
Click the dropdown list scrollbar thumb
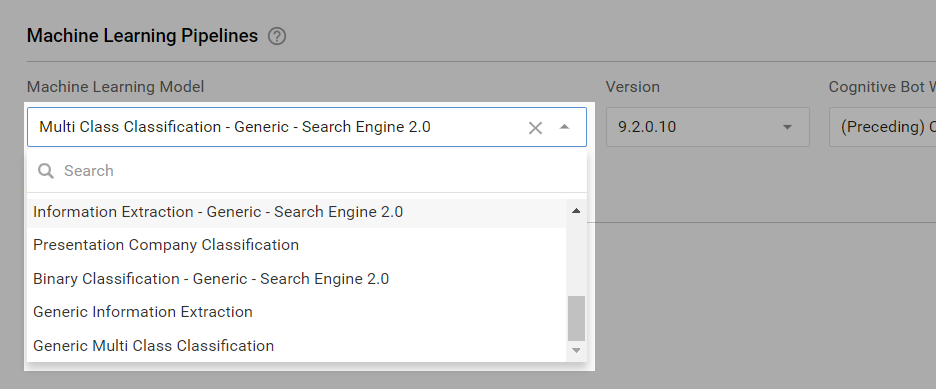click(576, 318)
